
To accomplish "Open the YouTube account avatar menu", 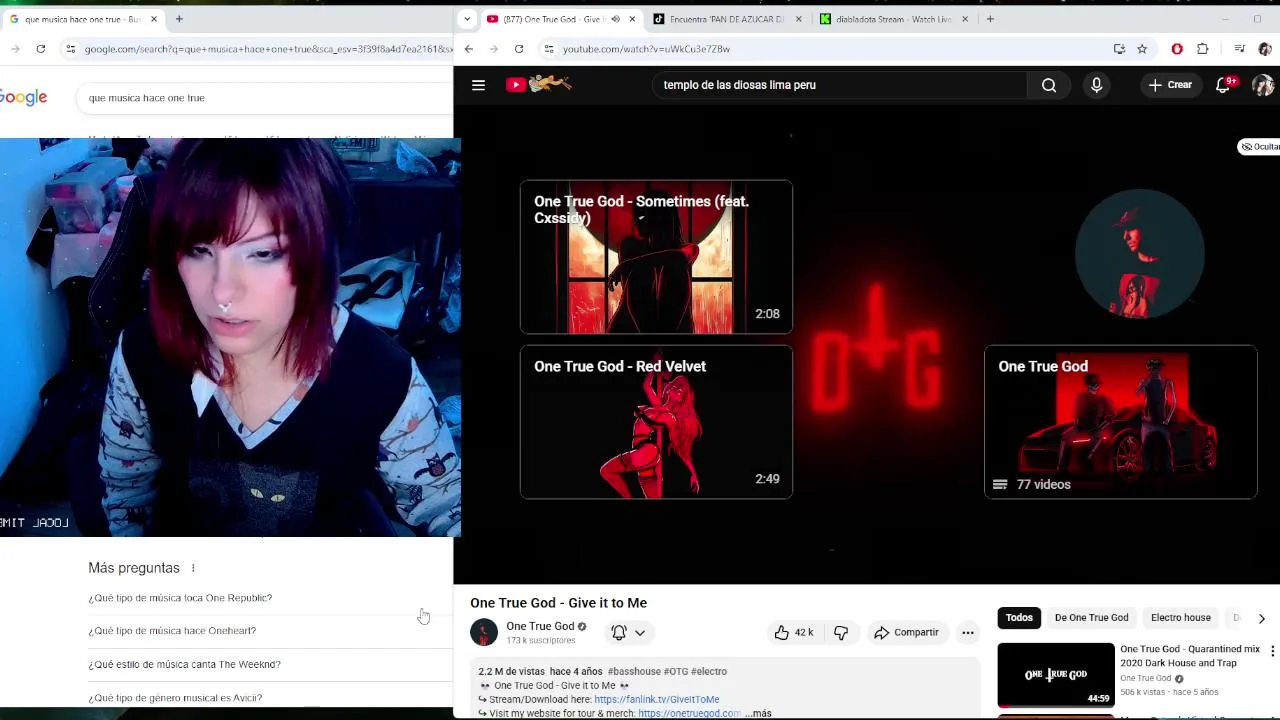I will point(1263,85).
